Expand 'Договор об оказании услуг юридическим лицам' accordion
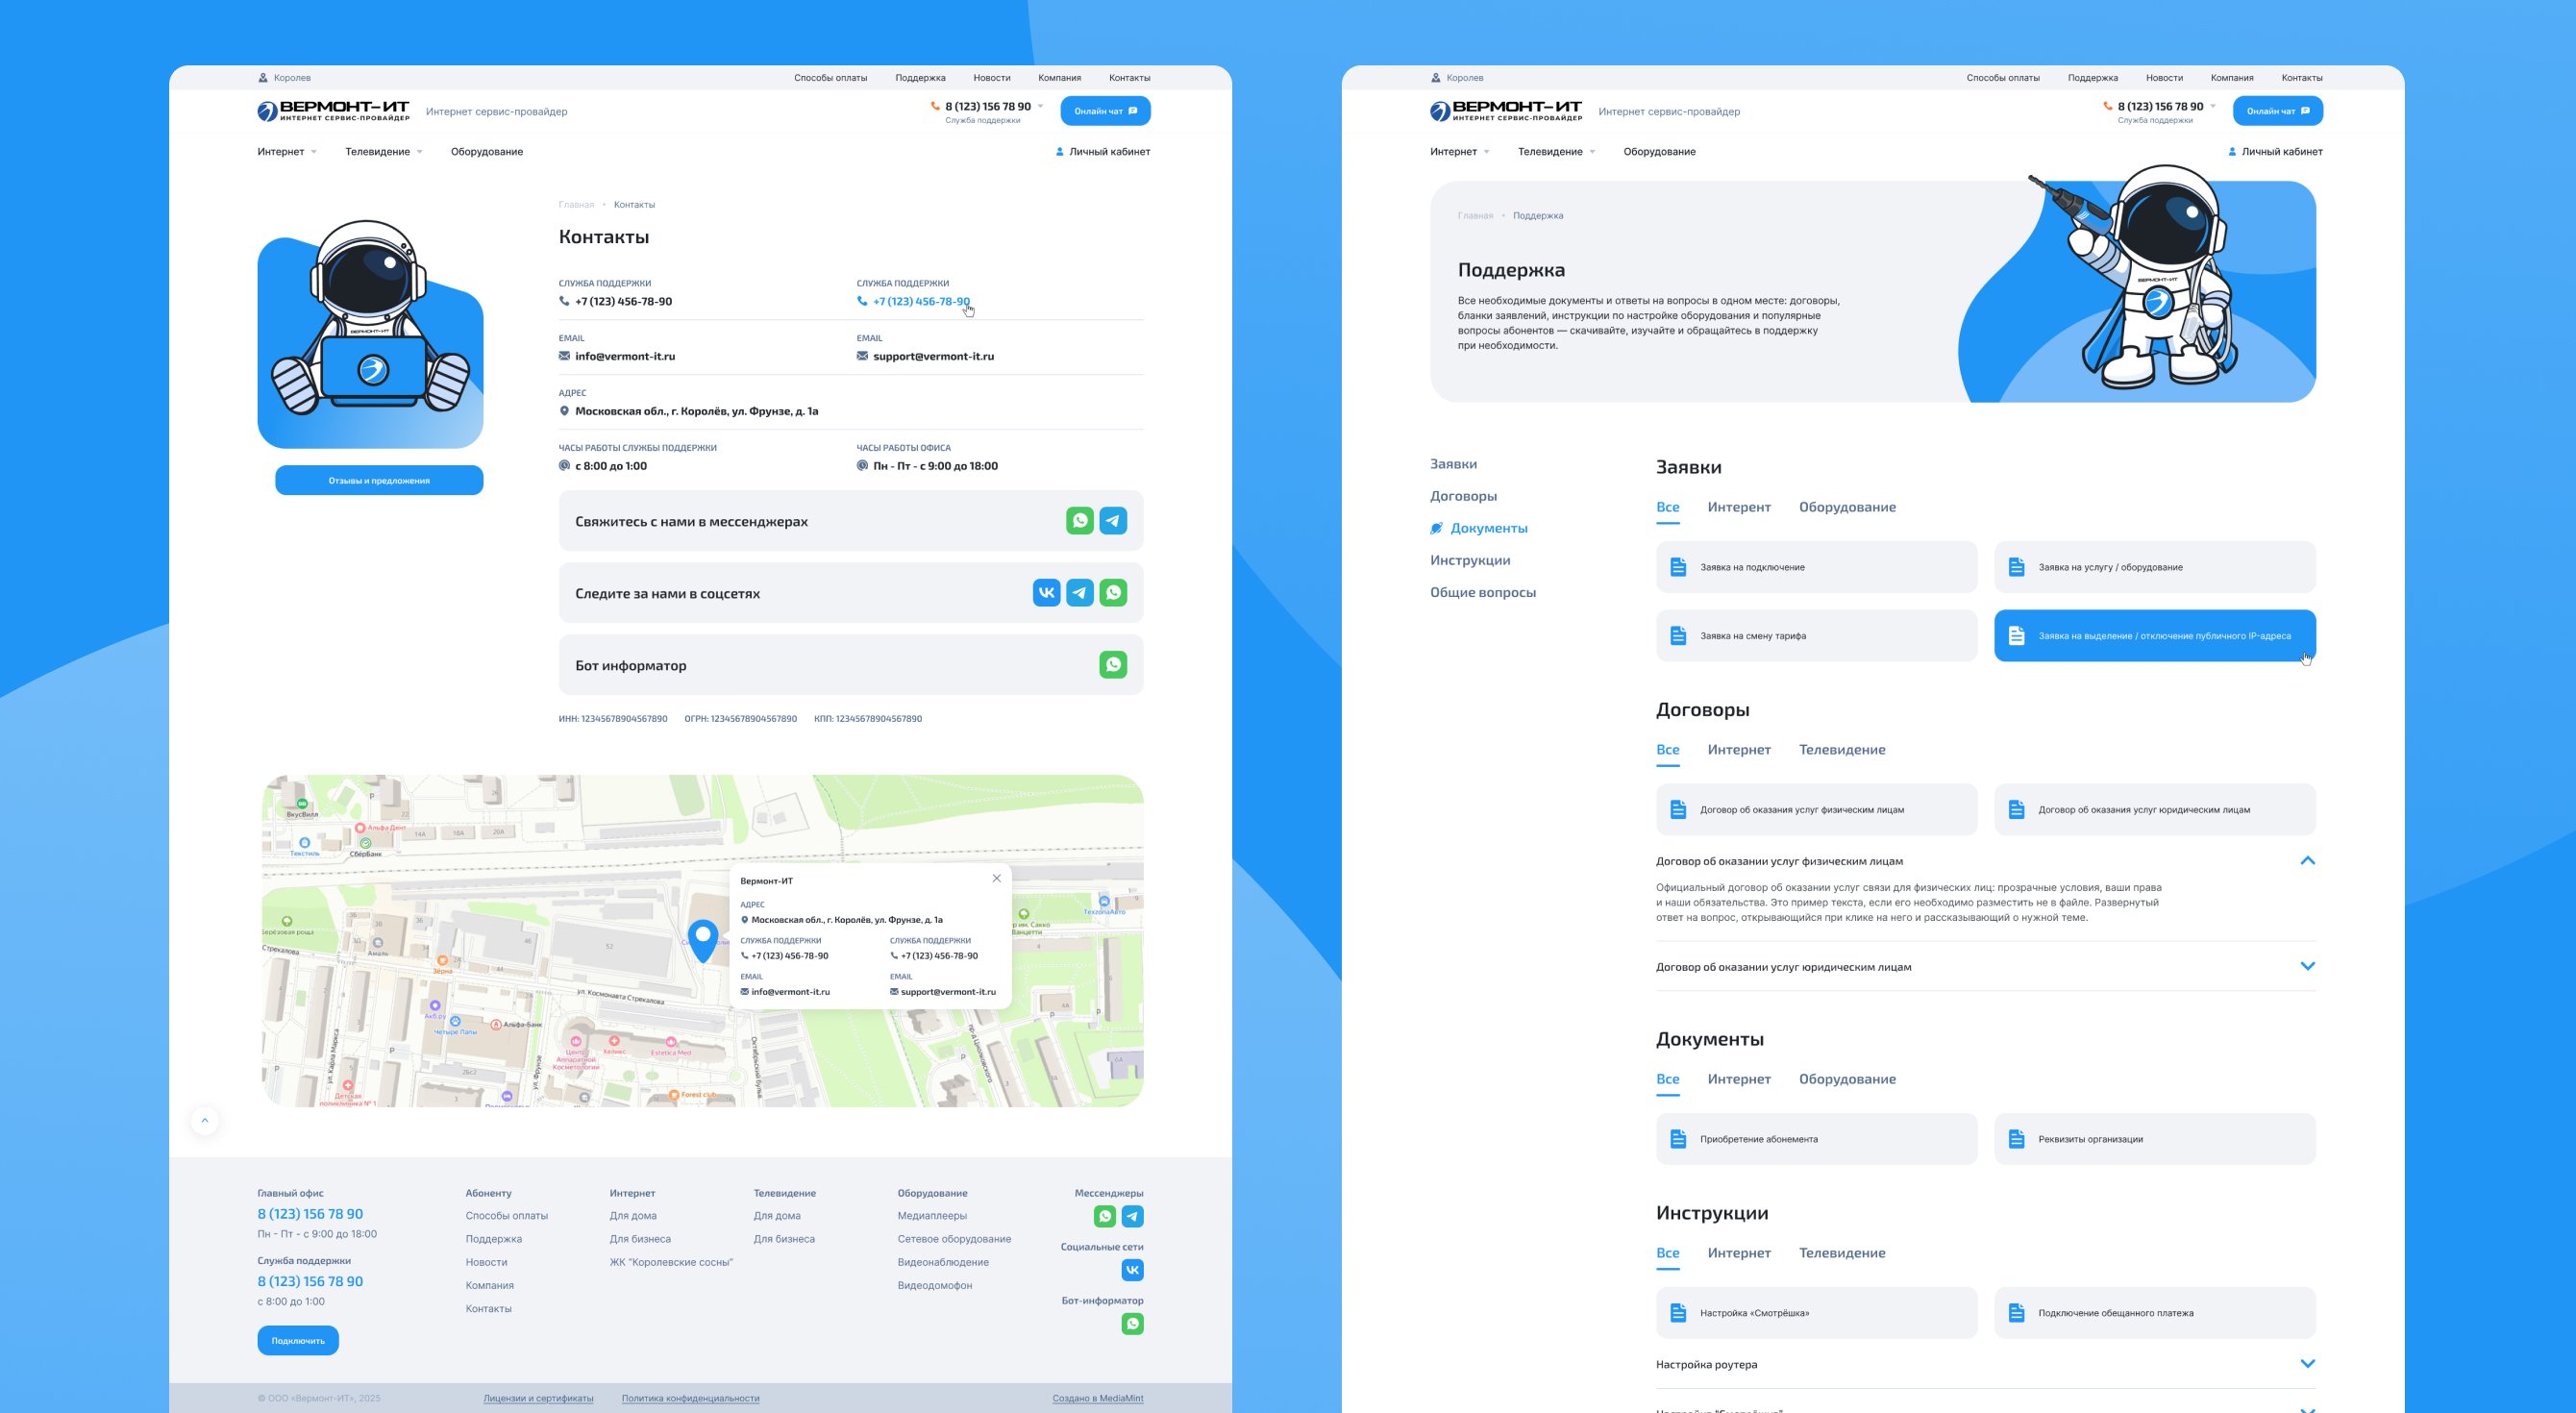This screenshot has height=1413, width=2576. click(x=2307, y=966)
